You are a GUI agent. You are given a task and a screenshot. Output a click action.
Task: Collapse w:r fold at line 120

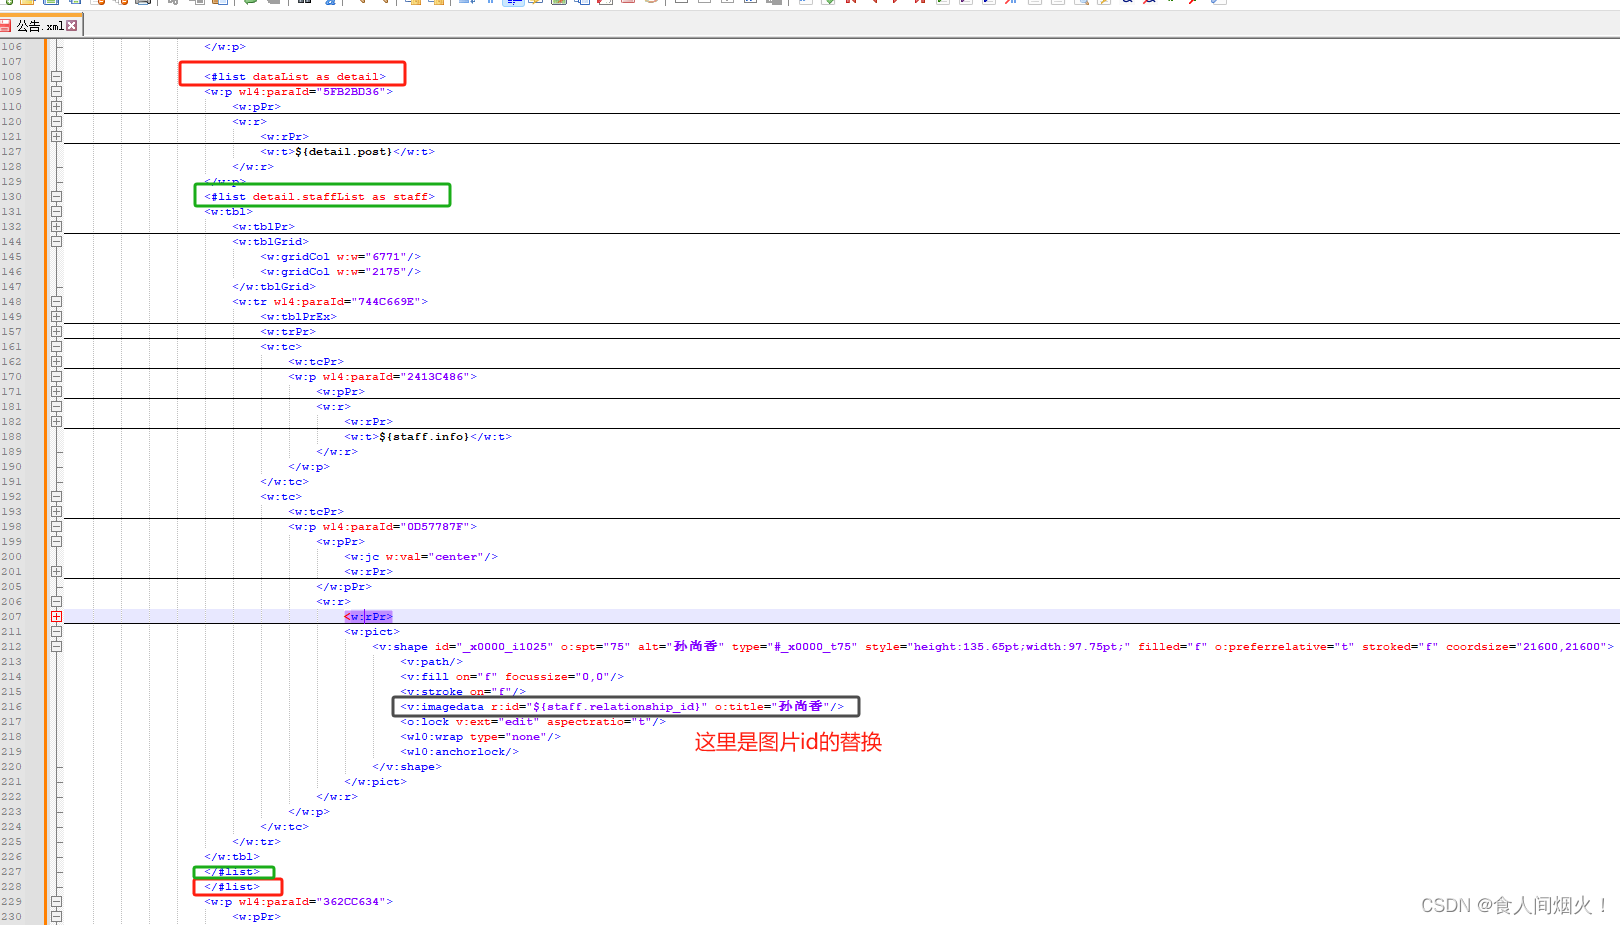click(56, 122)
